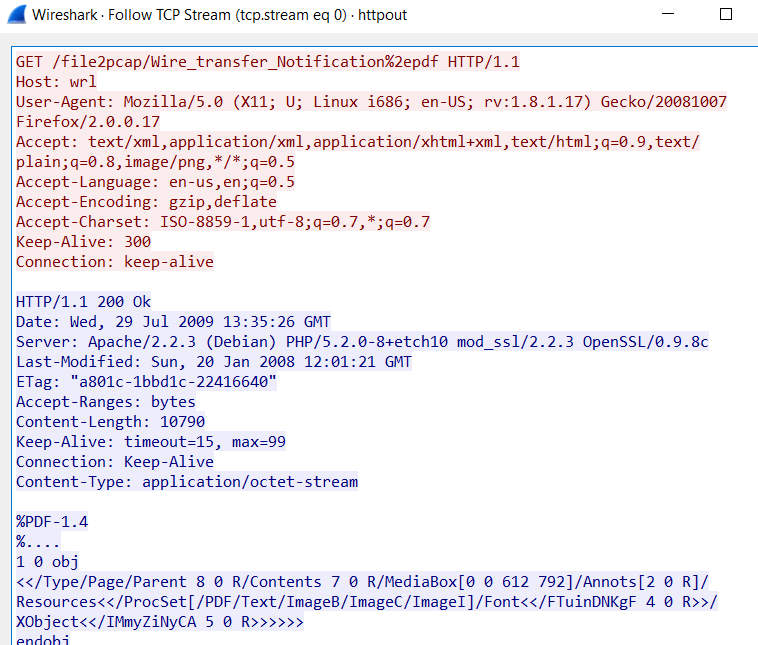Click the Date header in response
The width and height of the screenshot is (758, 645).
coord(174,322)
